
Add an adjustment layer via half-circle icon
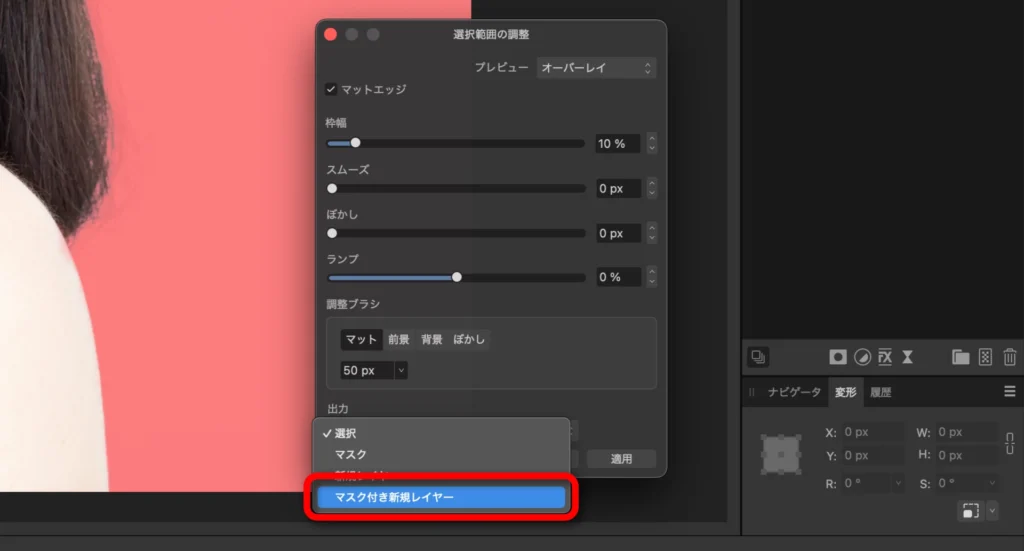pos(861,357)
